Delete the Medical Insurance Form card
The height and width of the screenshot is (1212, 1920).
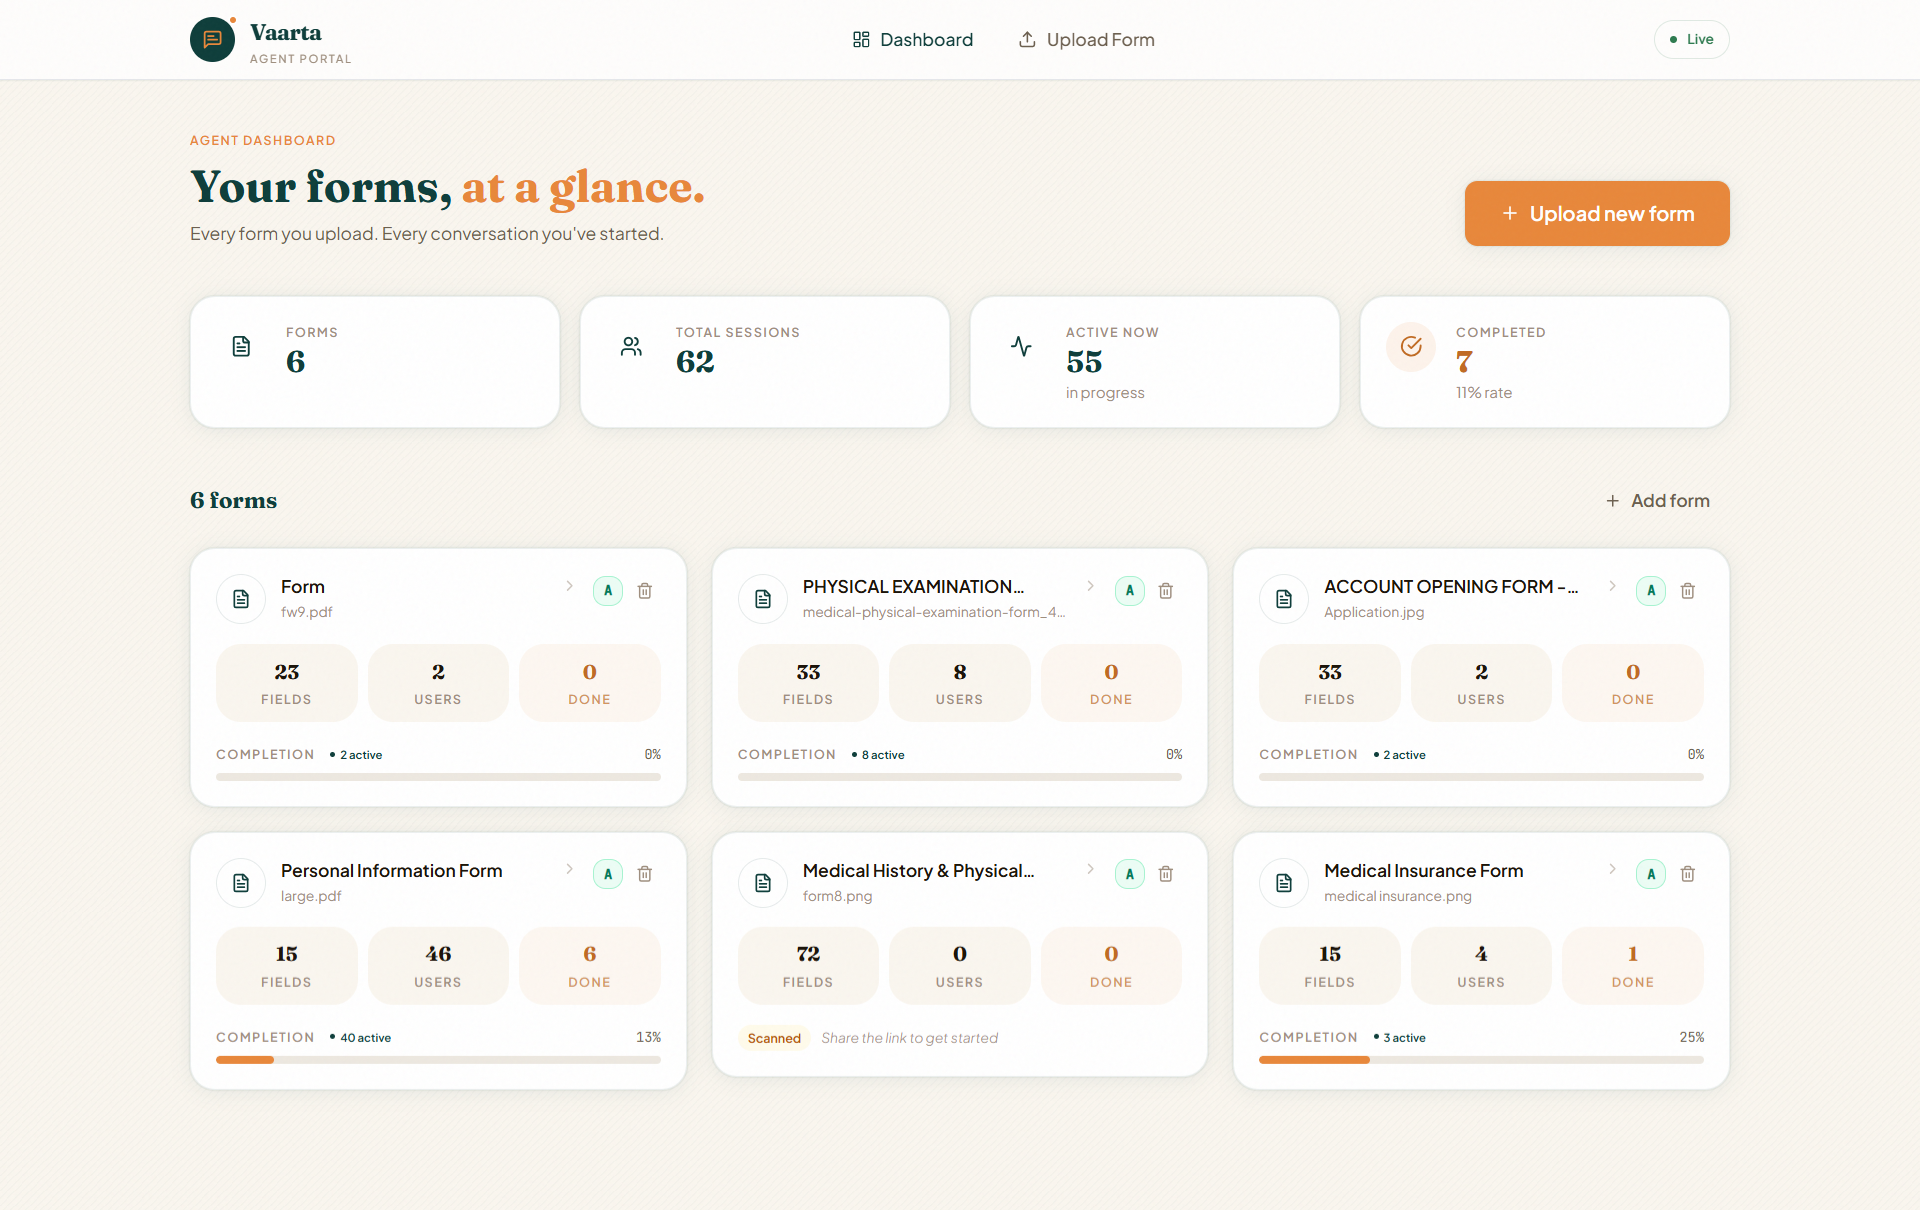1688,874
